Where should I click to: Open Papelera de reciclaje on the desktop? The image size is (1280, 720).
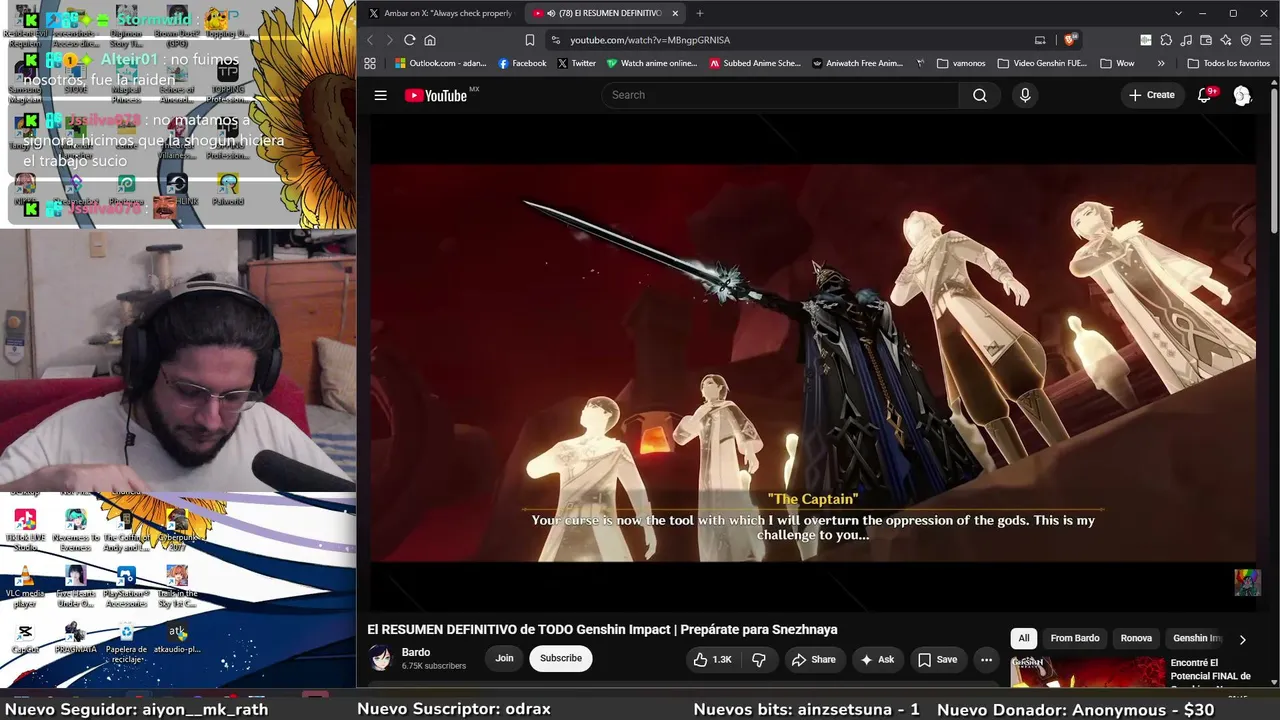pyautogui.click(x=126, y=642)
